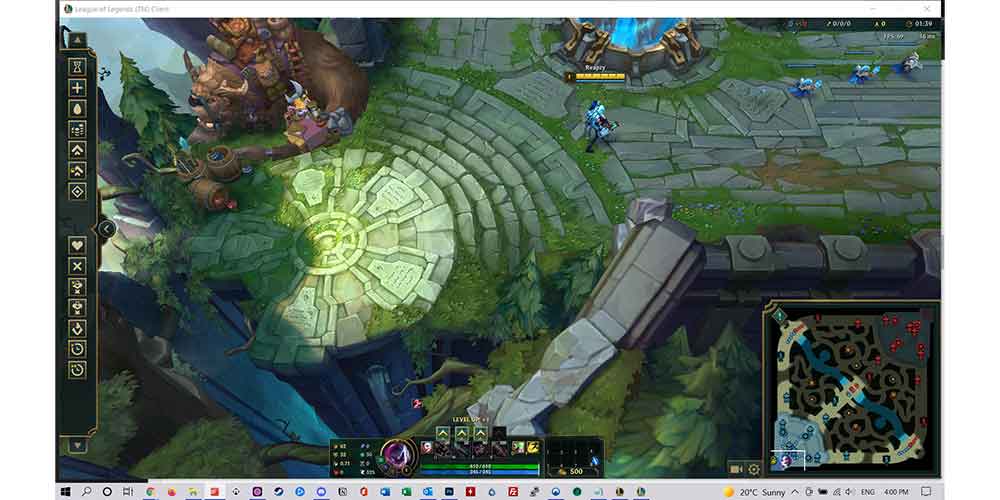1000x500 pixels.
Task: Open Task View on taskbar
Action: pyautogui.click(x=128, y=492)
